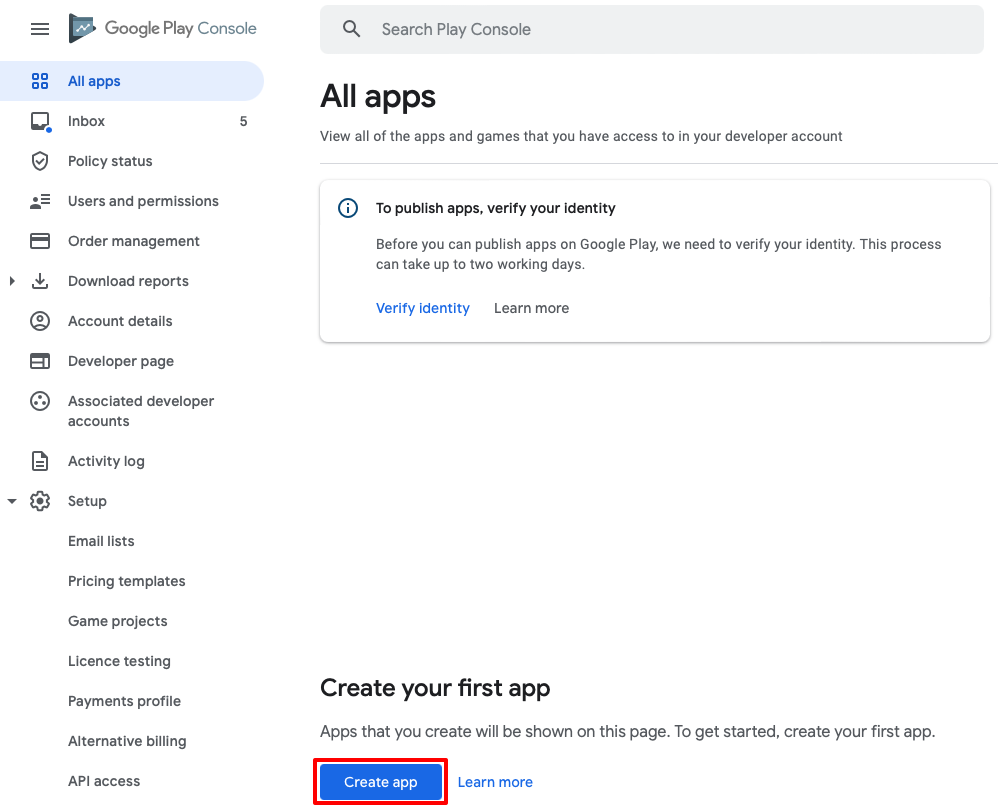This screenshot has height=811, width=998.
Task: Click the Activity log document icon
Action: pos(40,461)
